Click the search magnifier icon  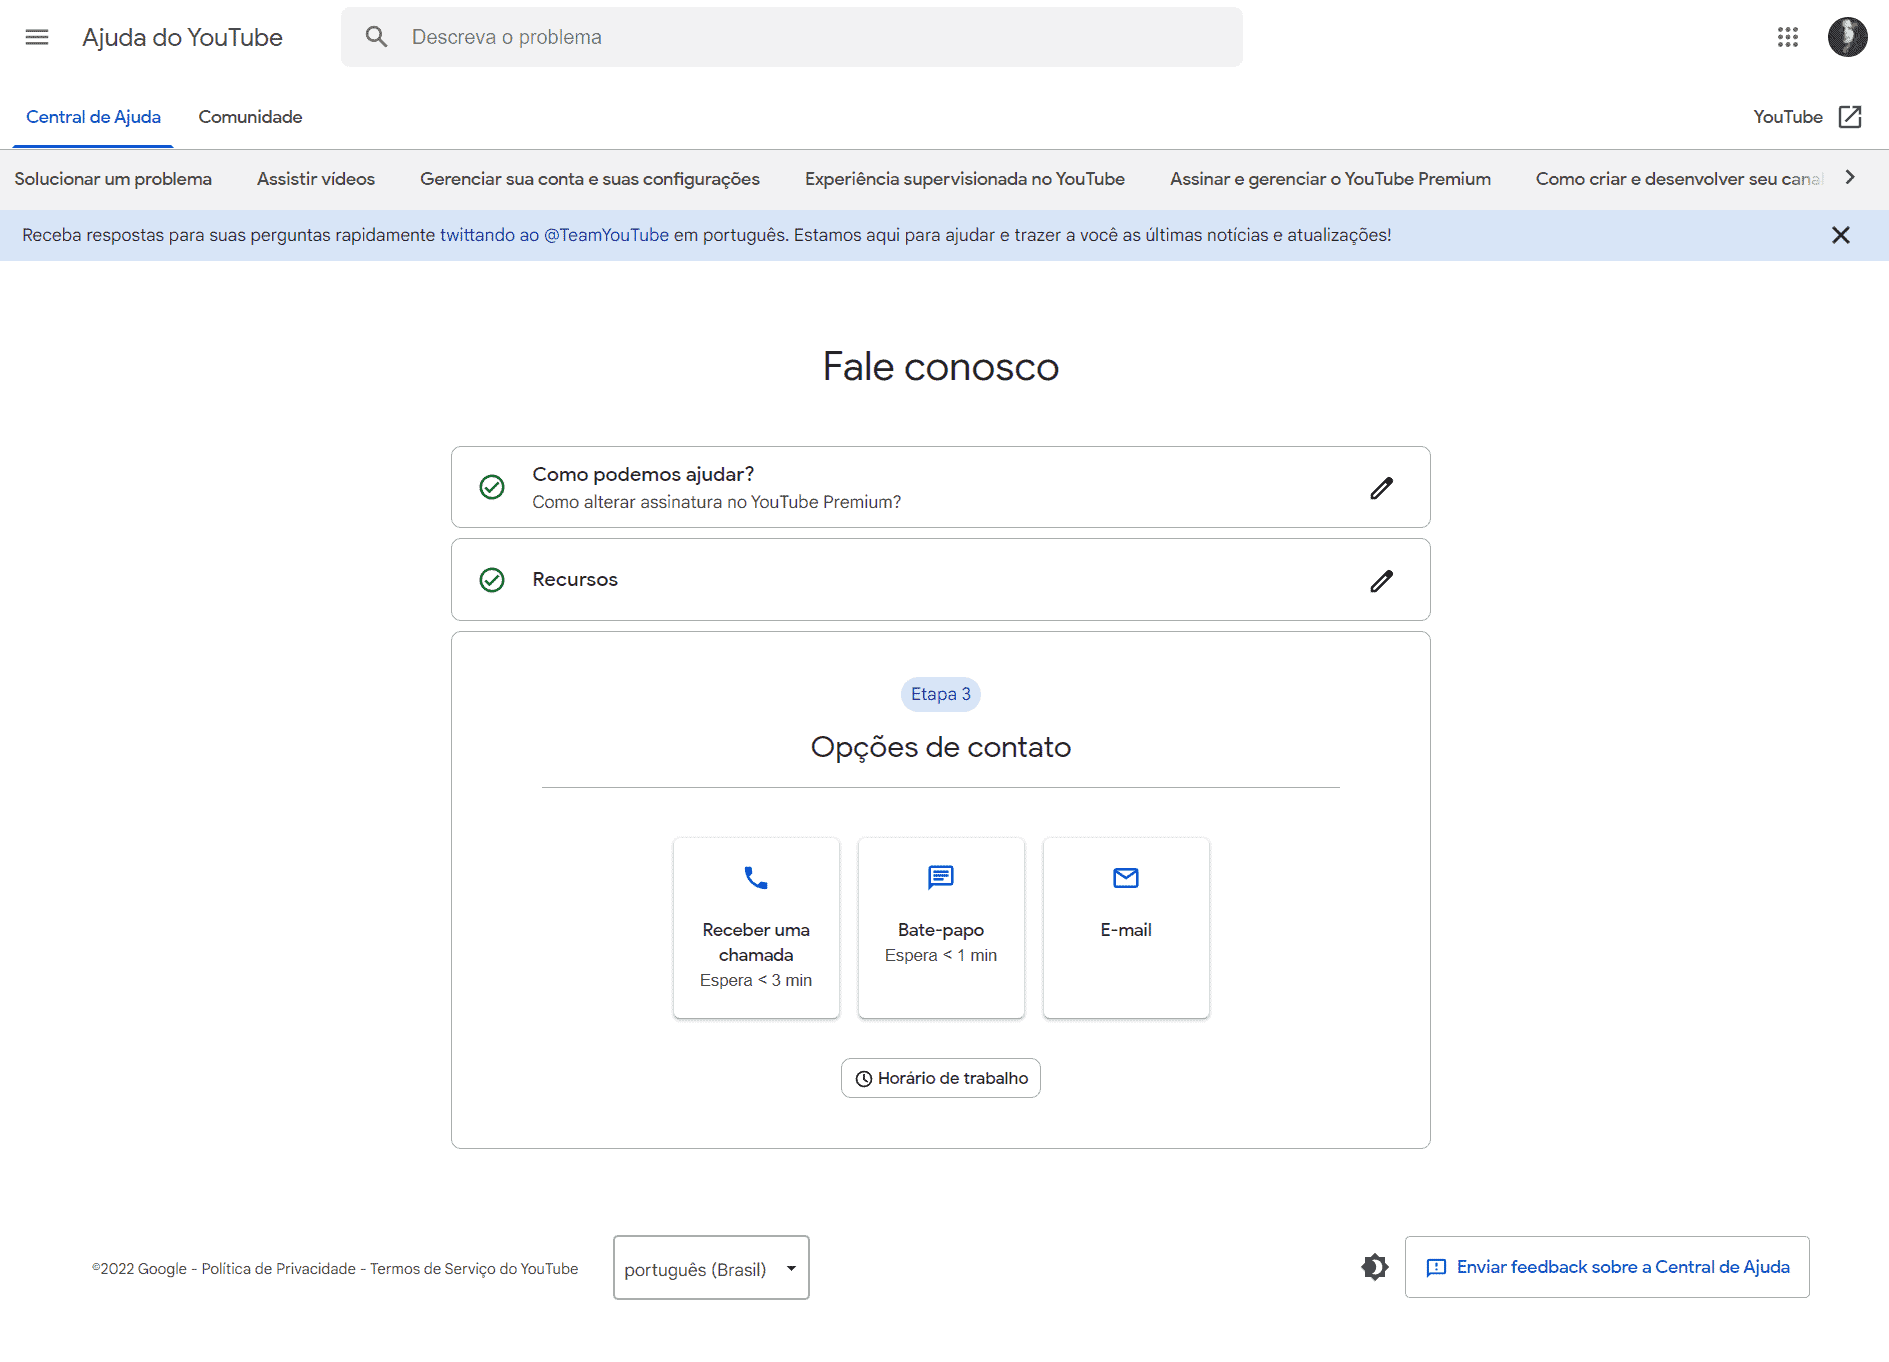point(376,37)
